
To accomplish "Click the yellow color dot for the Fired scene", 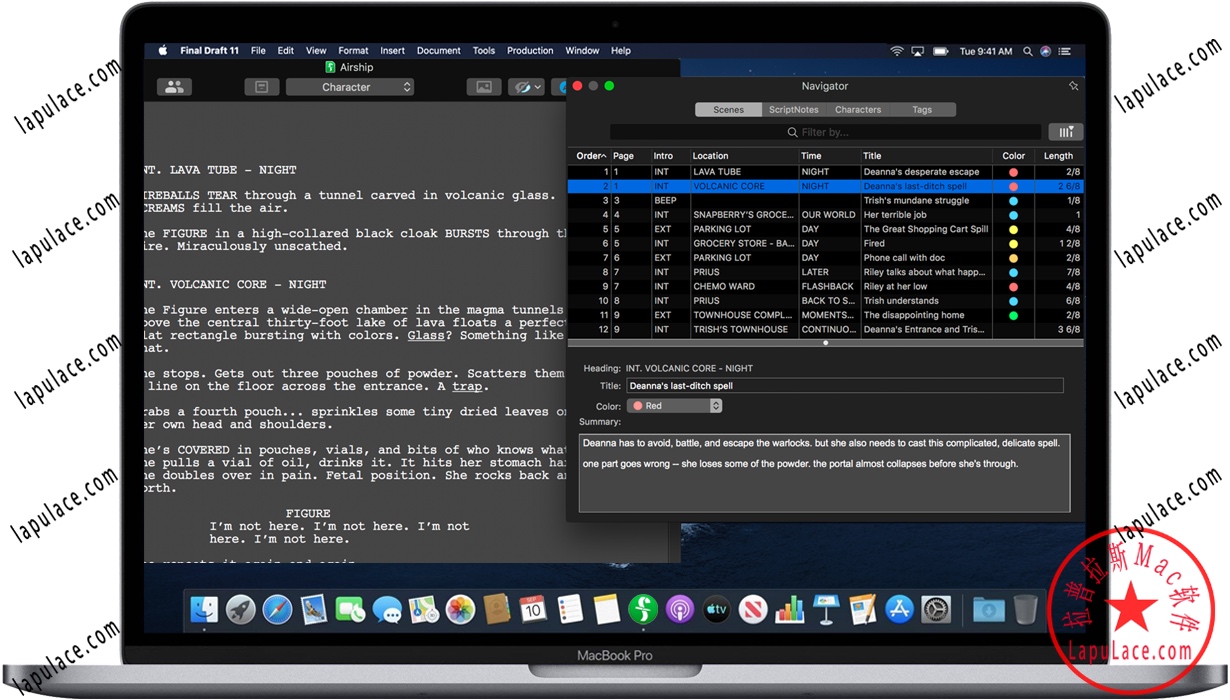I will tap(1013, 243).
